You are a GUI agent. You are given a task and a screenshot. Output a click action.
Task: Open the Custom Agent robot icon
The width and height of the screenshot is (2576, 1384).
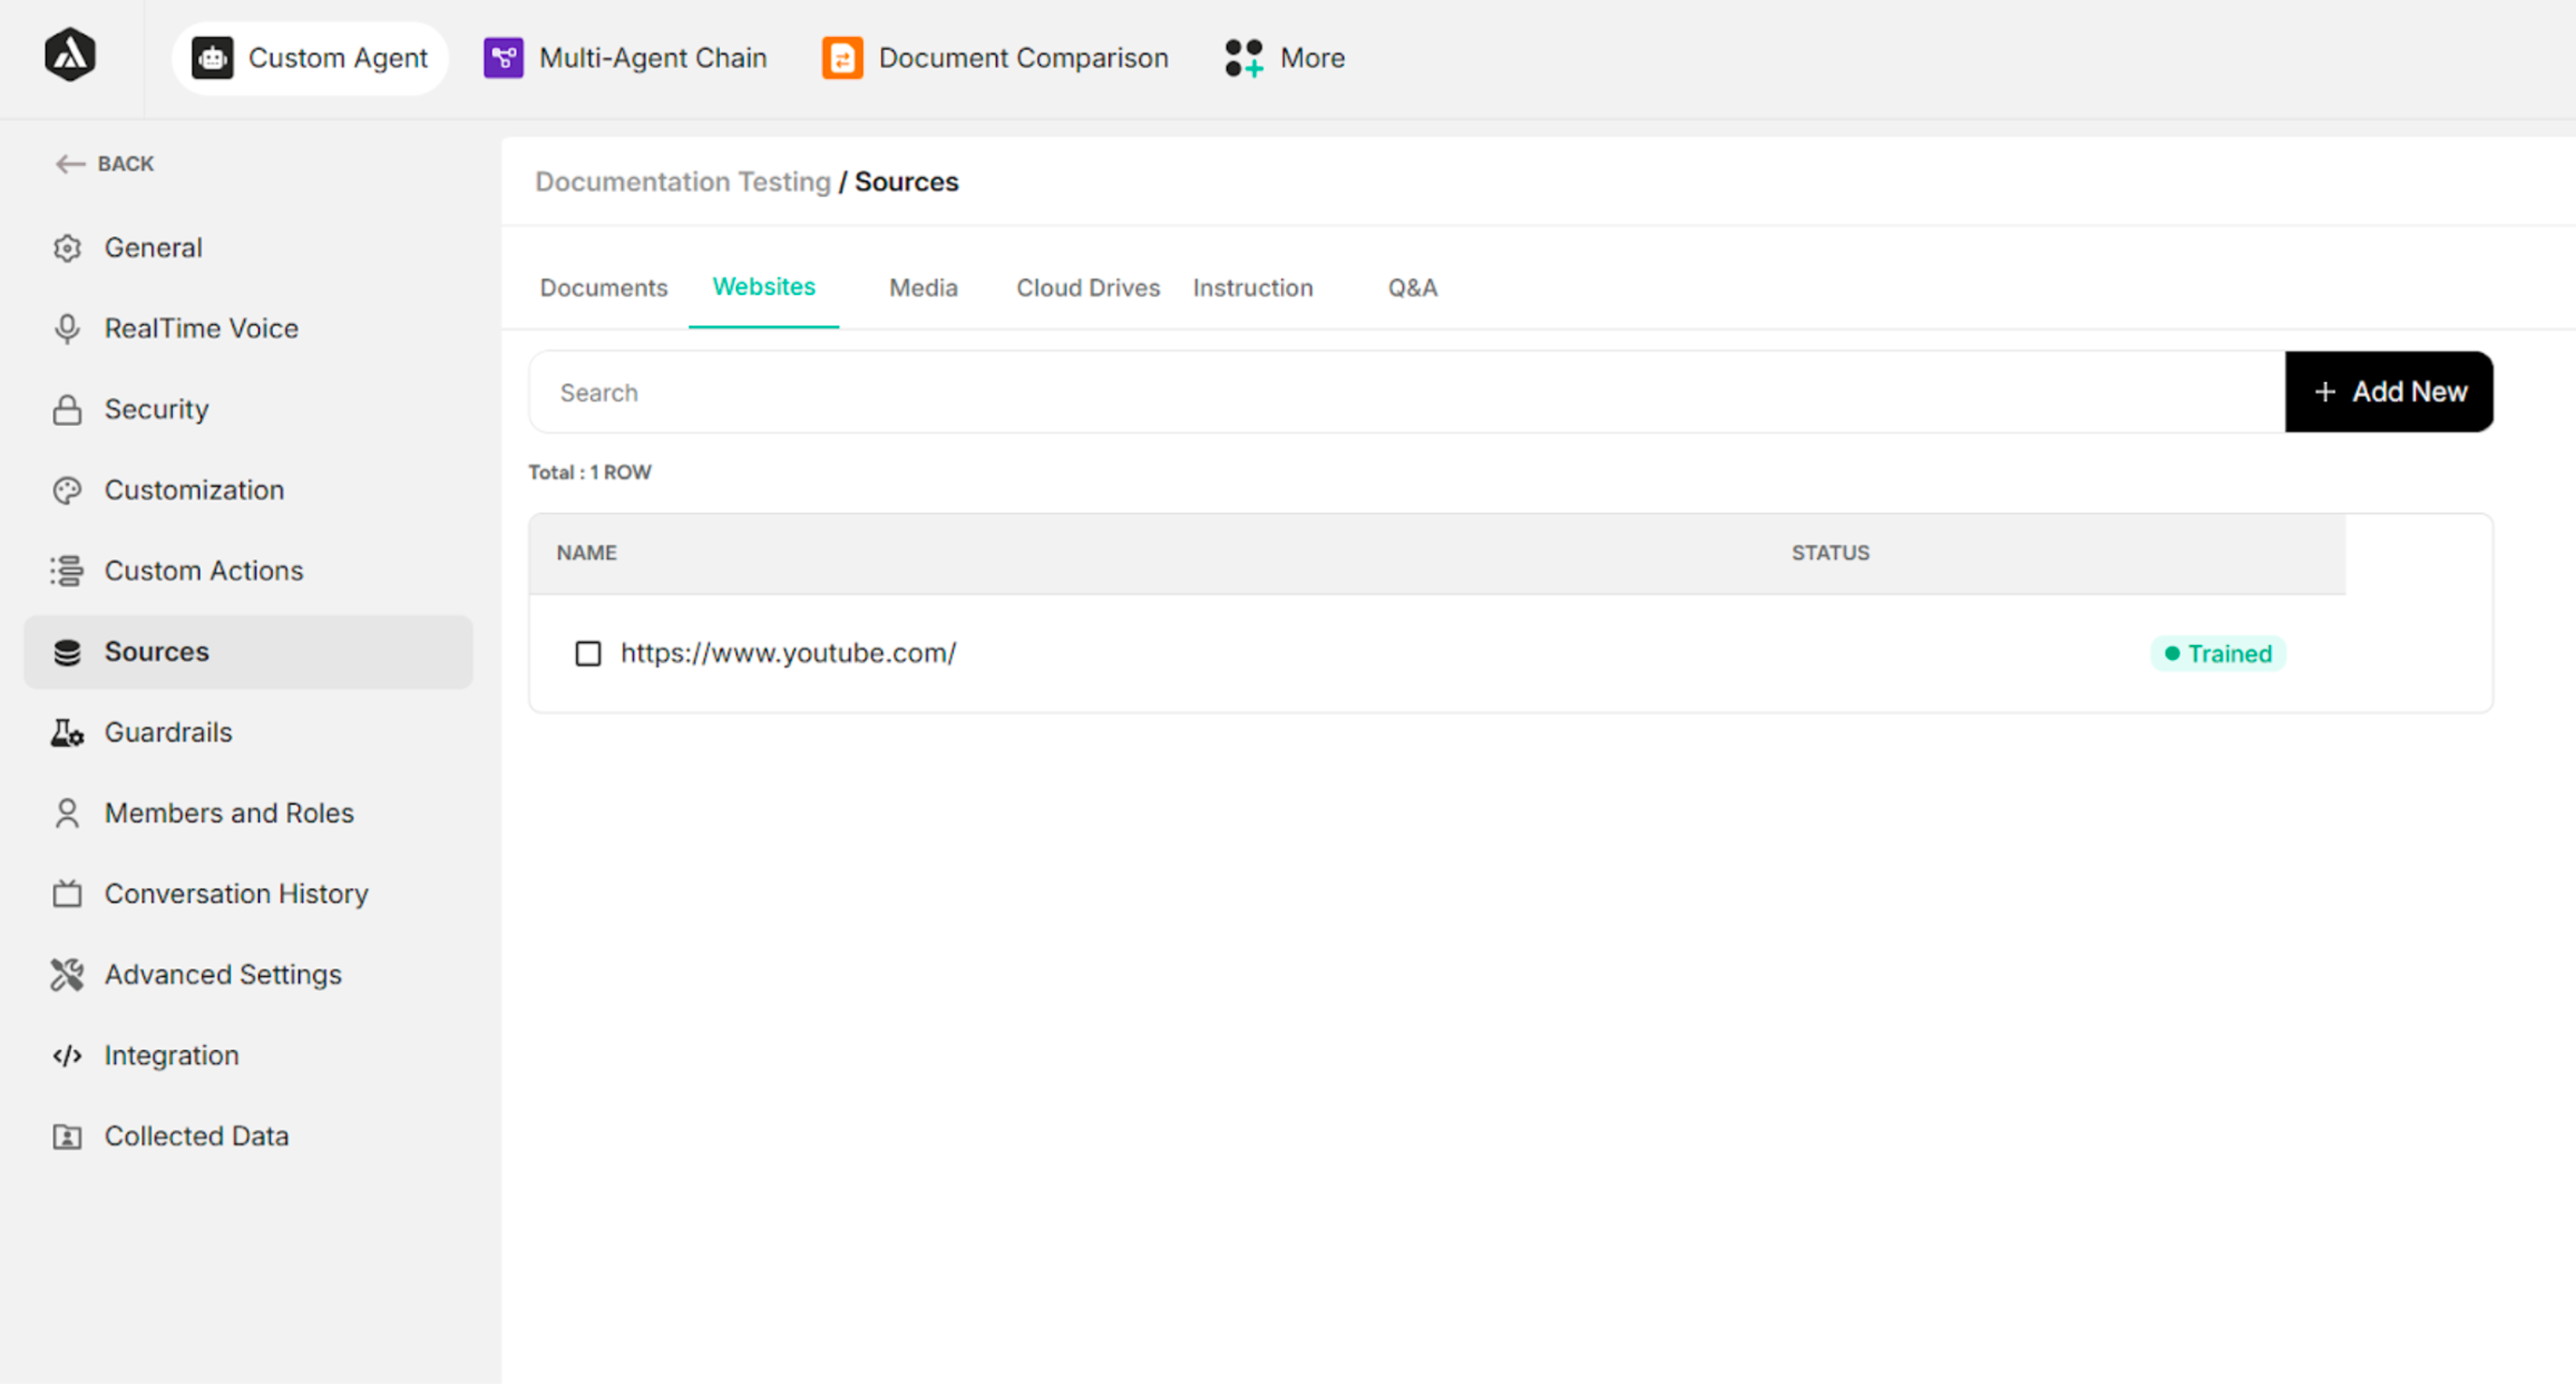212,58
